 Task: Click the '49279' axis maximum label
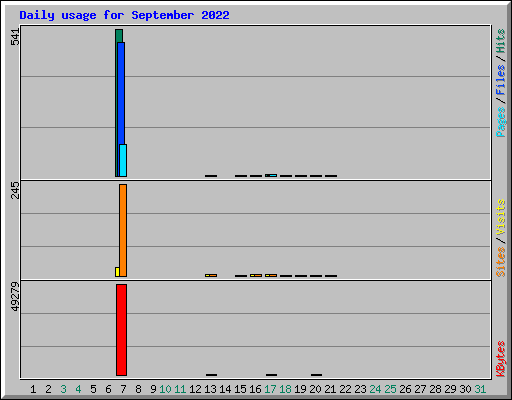tap(15, 297)
